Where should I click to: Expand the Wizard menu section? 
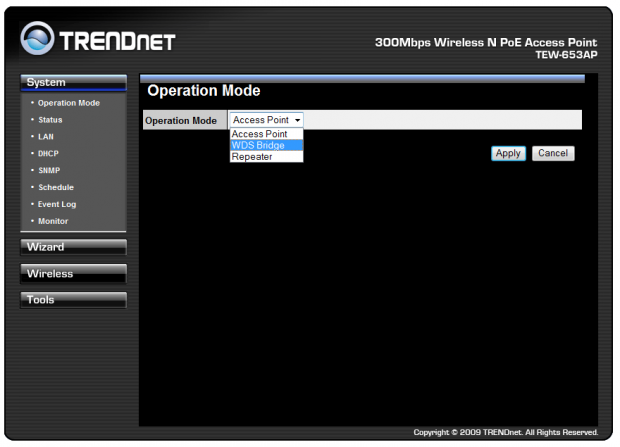point(74,247)
